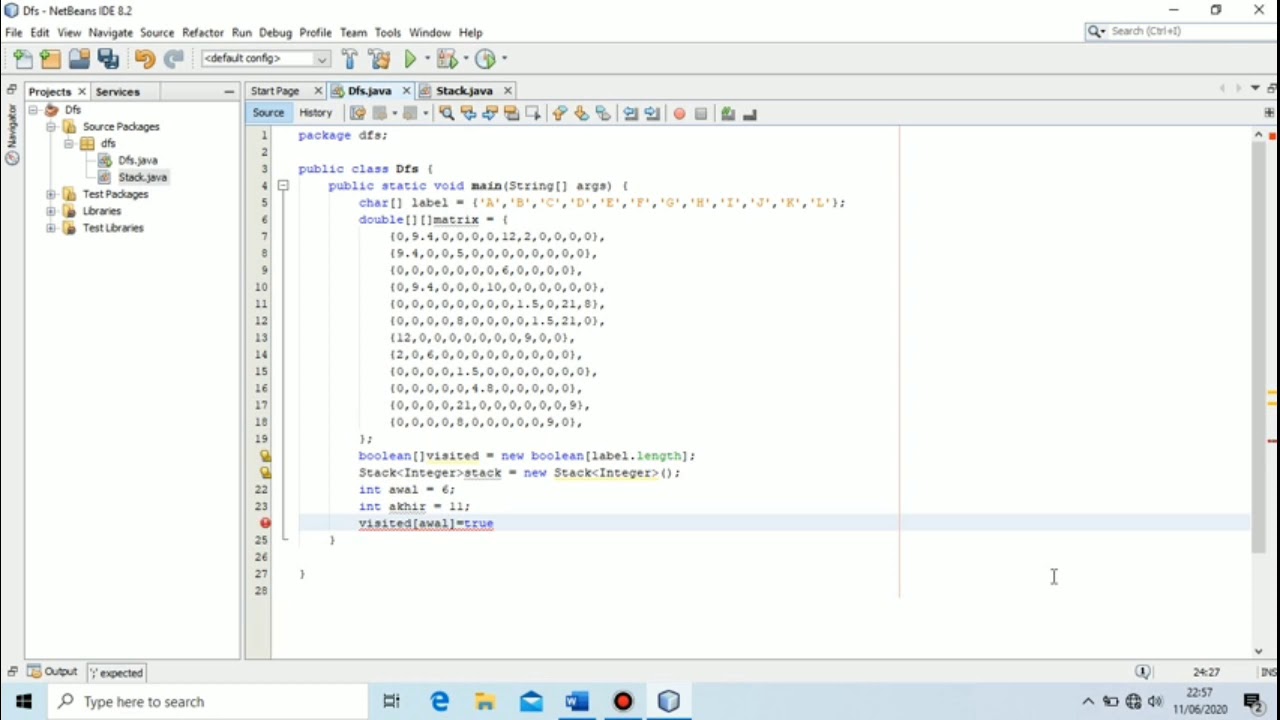Expand the Test Libraries node
Viewport: 1280px width, 720px height.
[51, 228]
